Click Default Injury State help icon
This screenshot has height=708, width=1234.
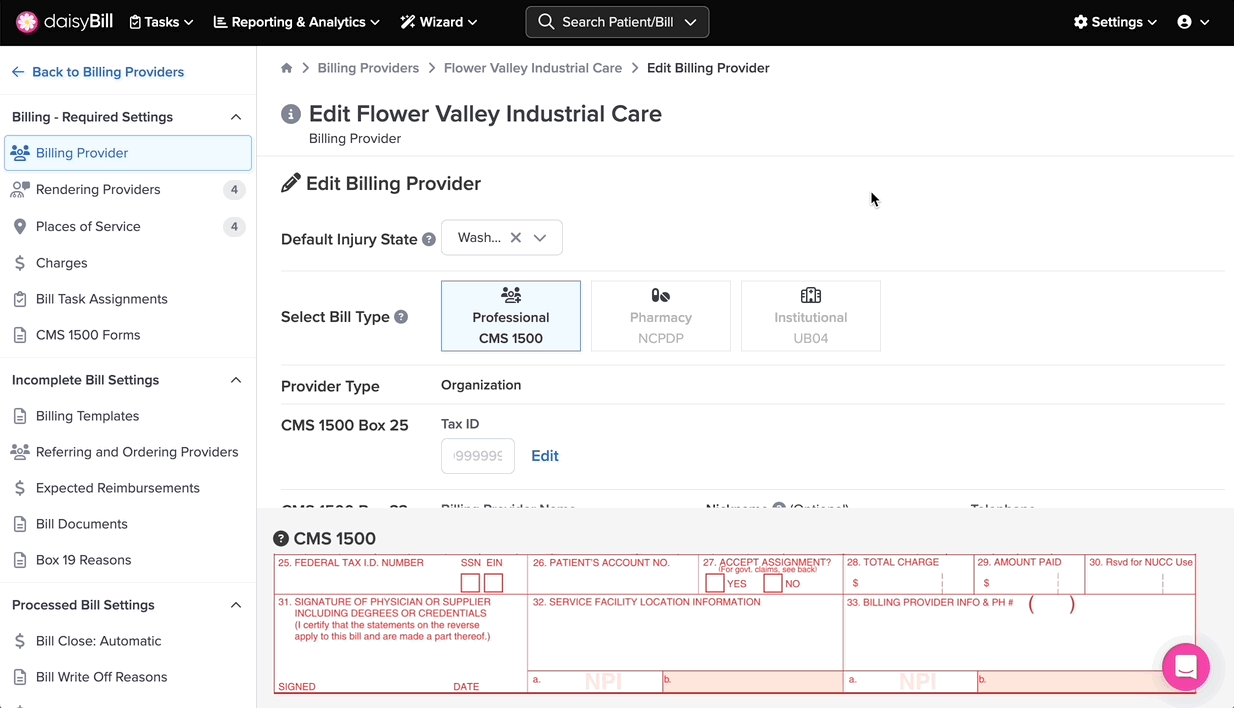pyautogui.click(x=429, y=240)
